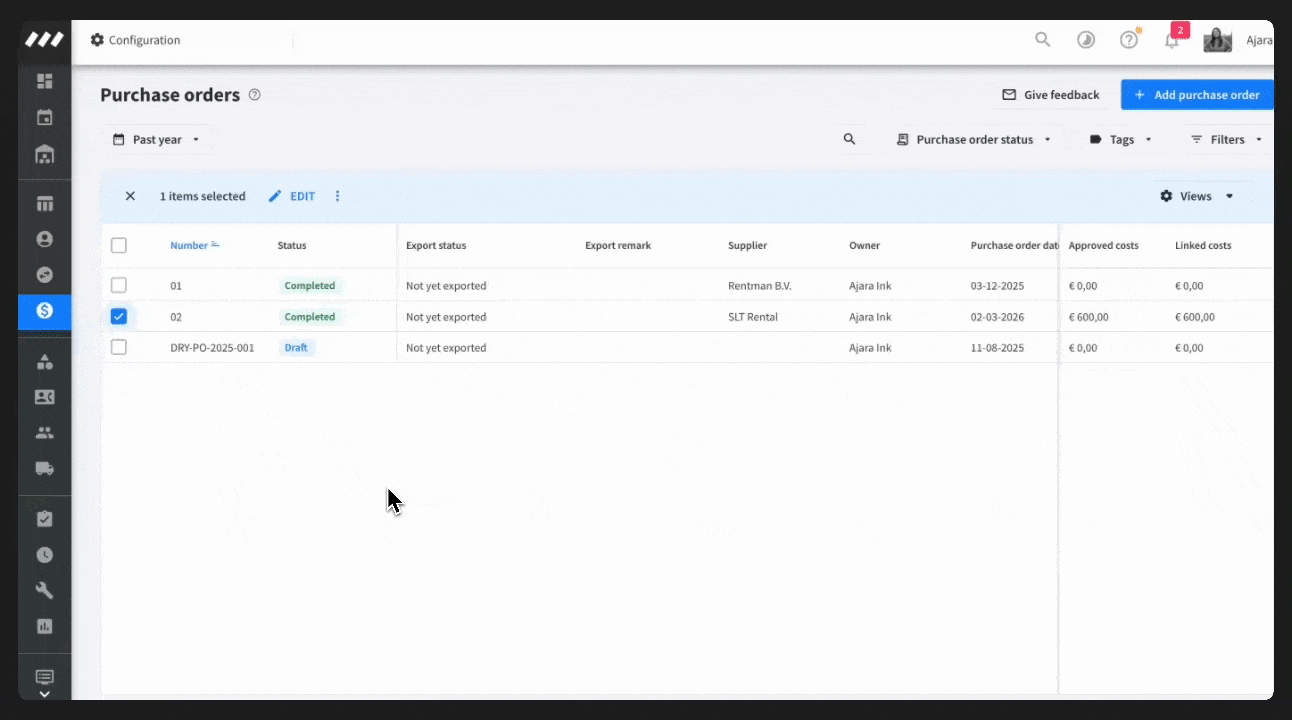Open the clock icon in the sidebar
The image size is (1292, 720).
click(x=44, y=555)
